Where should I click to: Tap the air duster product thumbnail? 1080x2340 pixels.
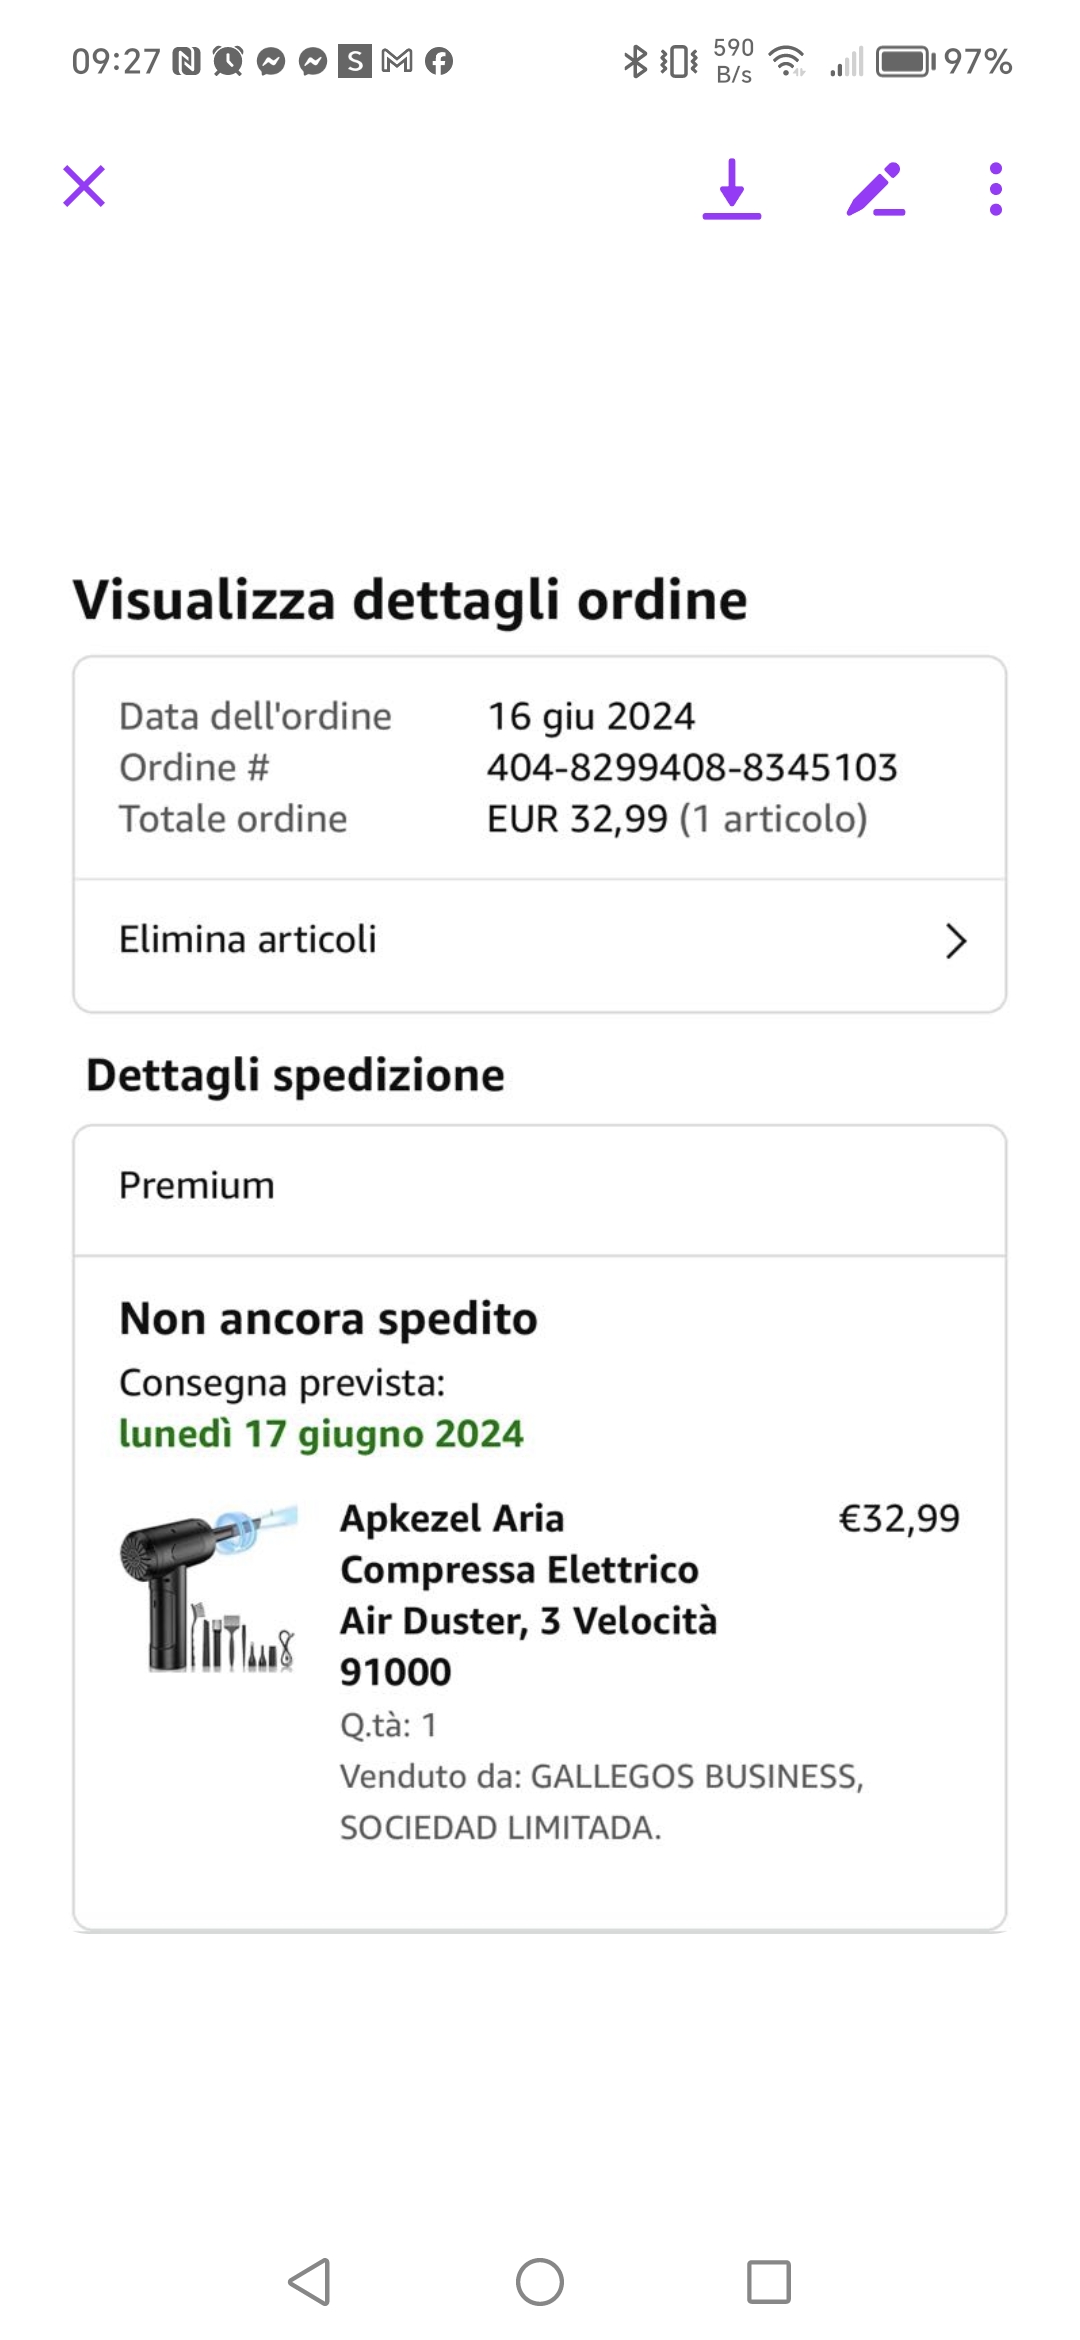(x=208, y=1587)
